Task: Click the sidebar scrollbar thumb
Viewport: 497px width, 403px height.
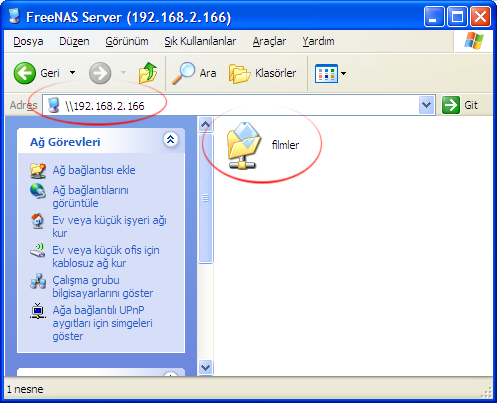Action: point(205,198)
